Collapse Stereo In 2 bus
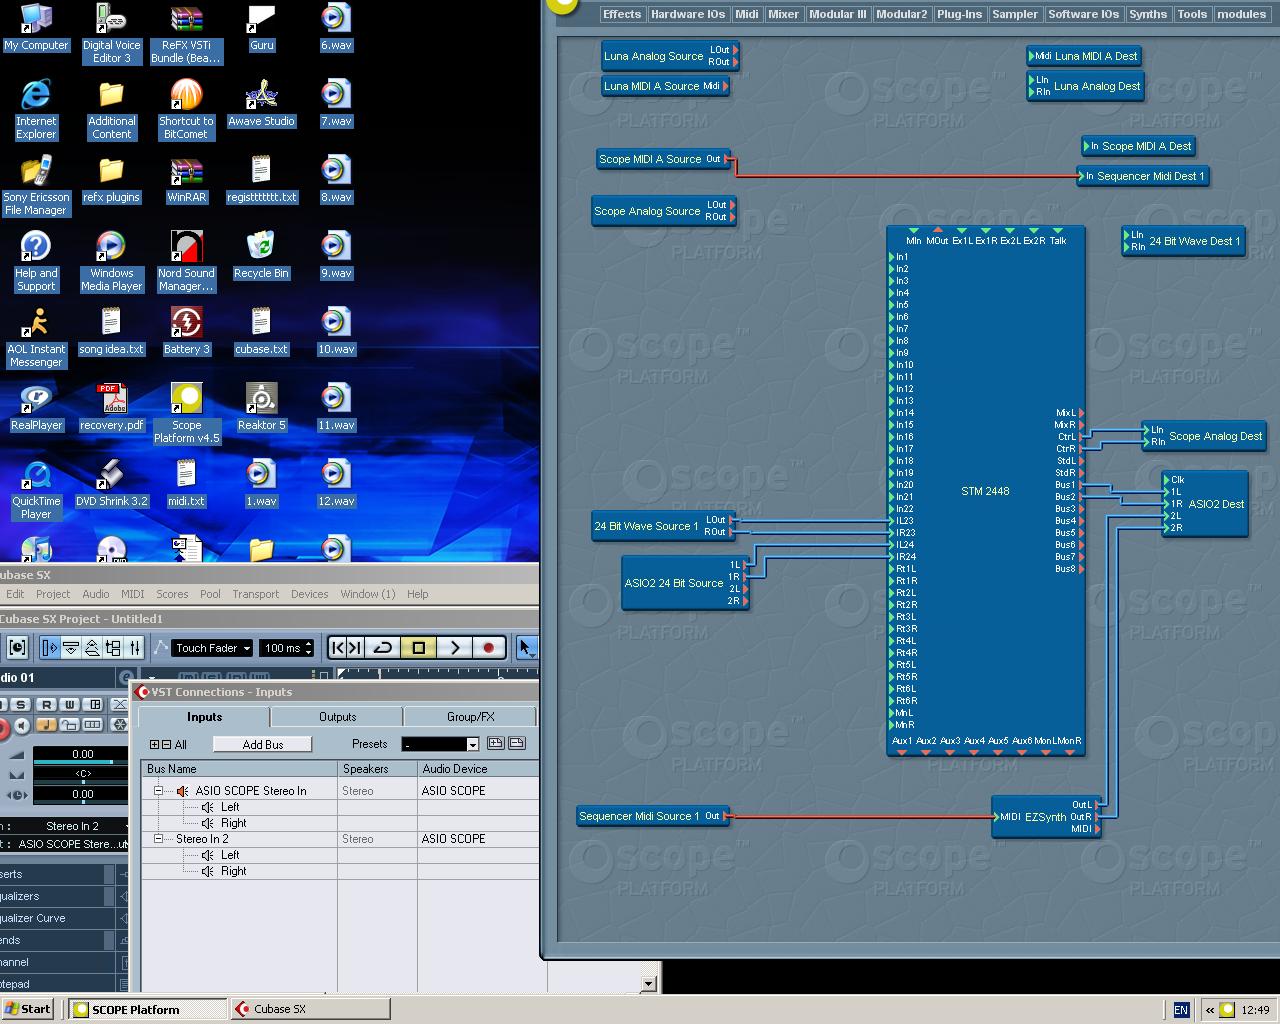Viewport: 1280px width, 1024px height. (158, 839)
